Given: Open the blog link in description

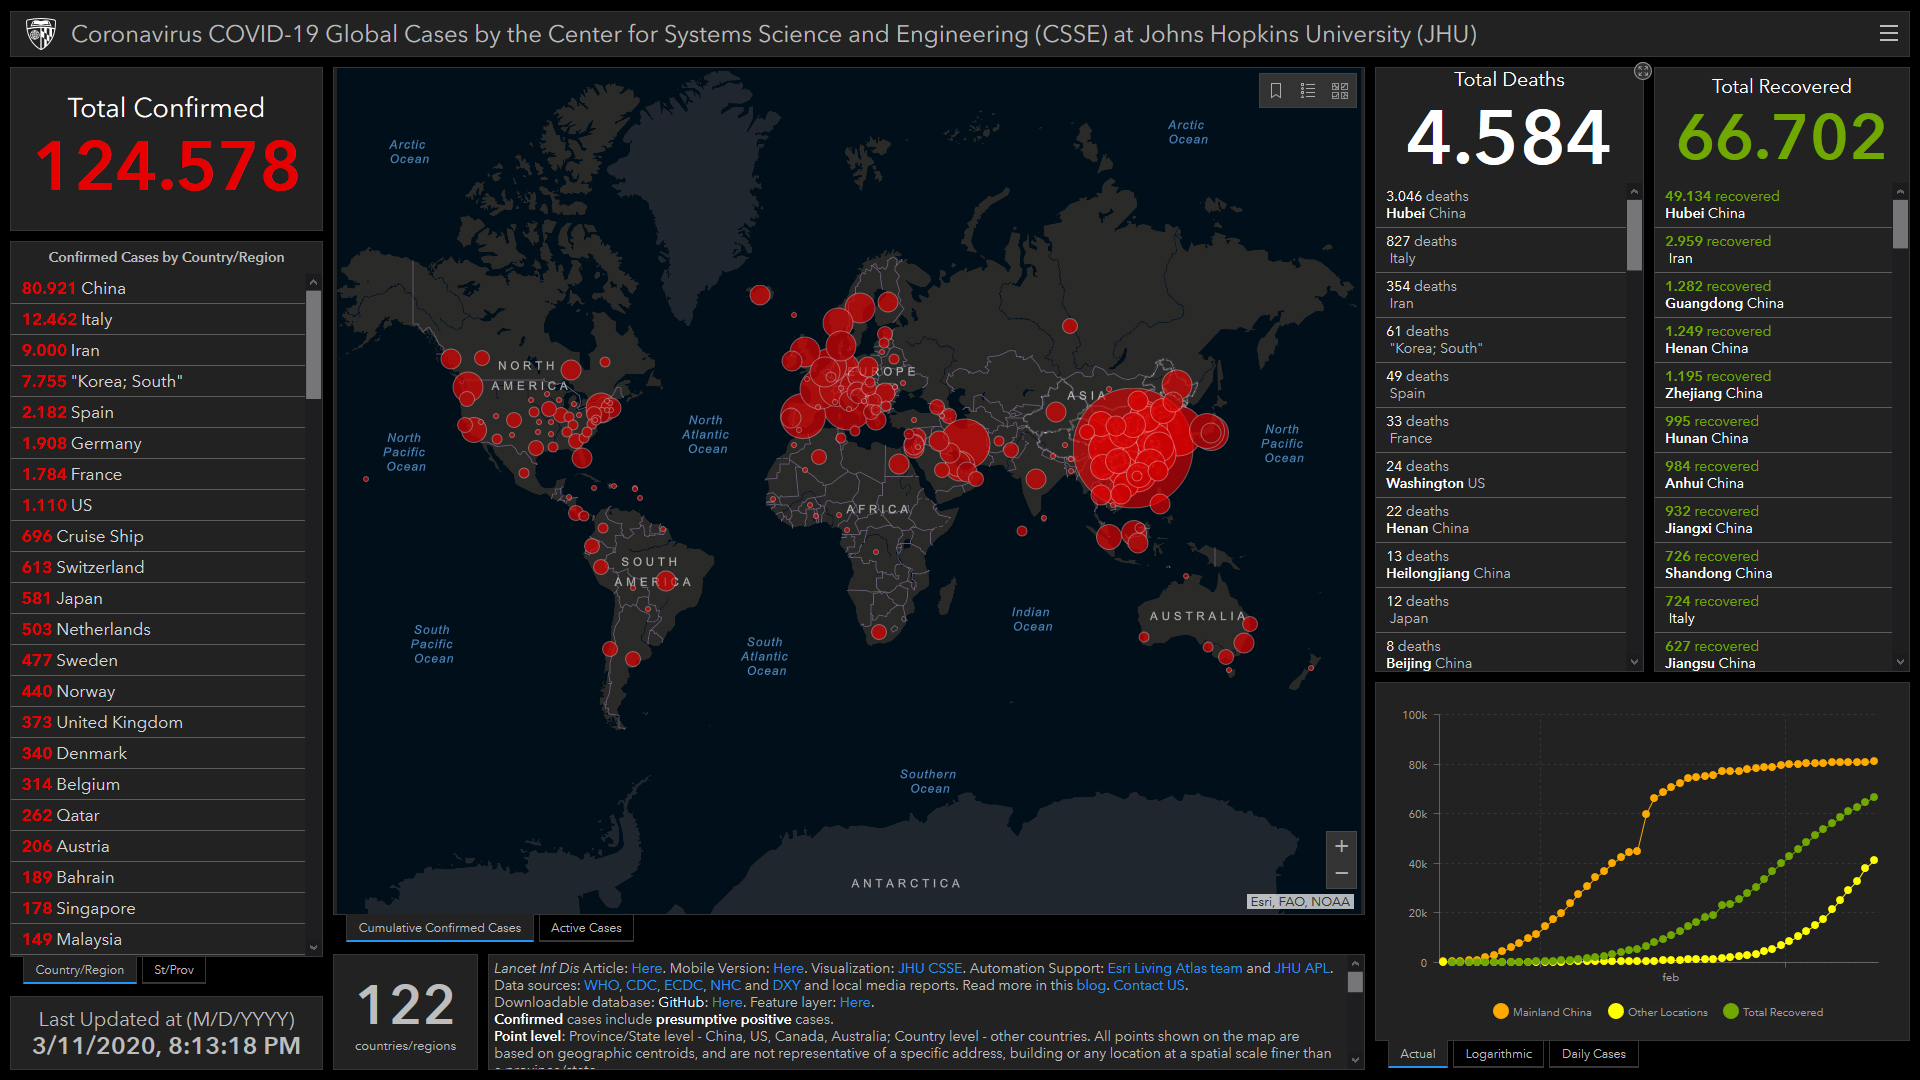Looking at the screenshot, I should coord(1091,985).
